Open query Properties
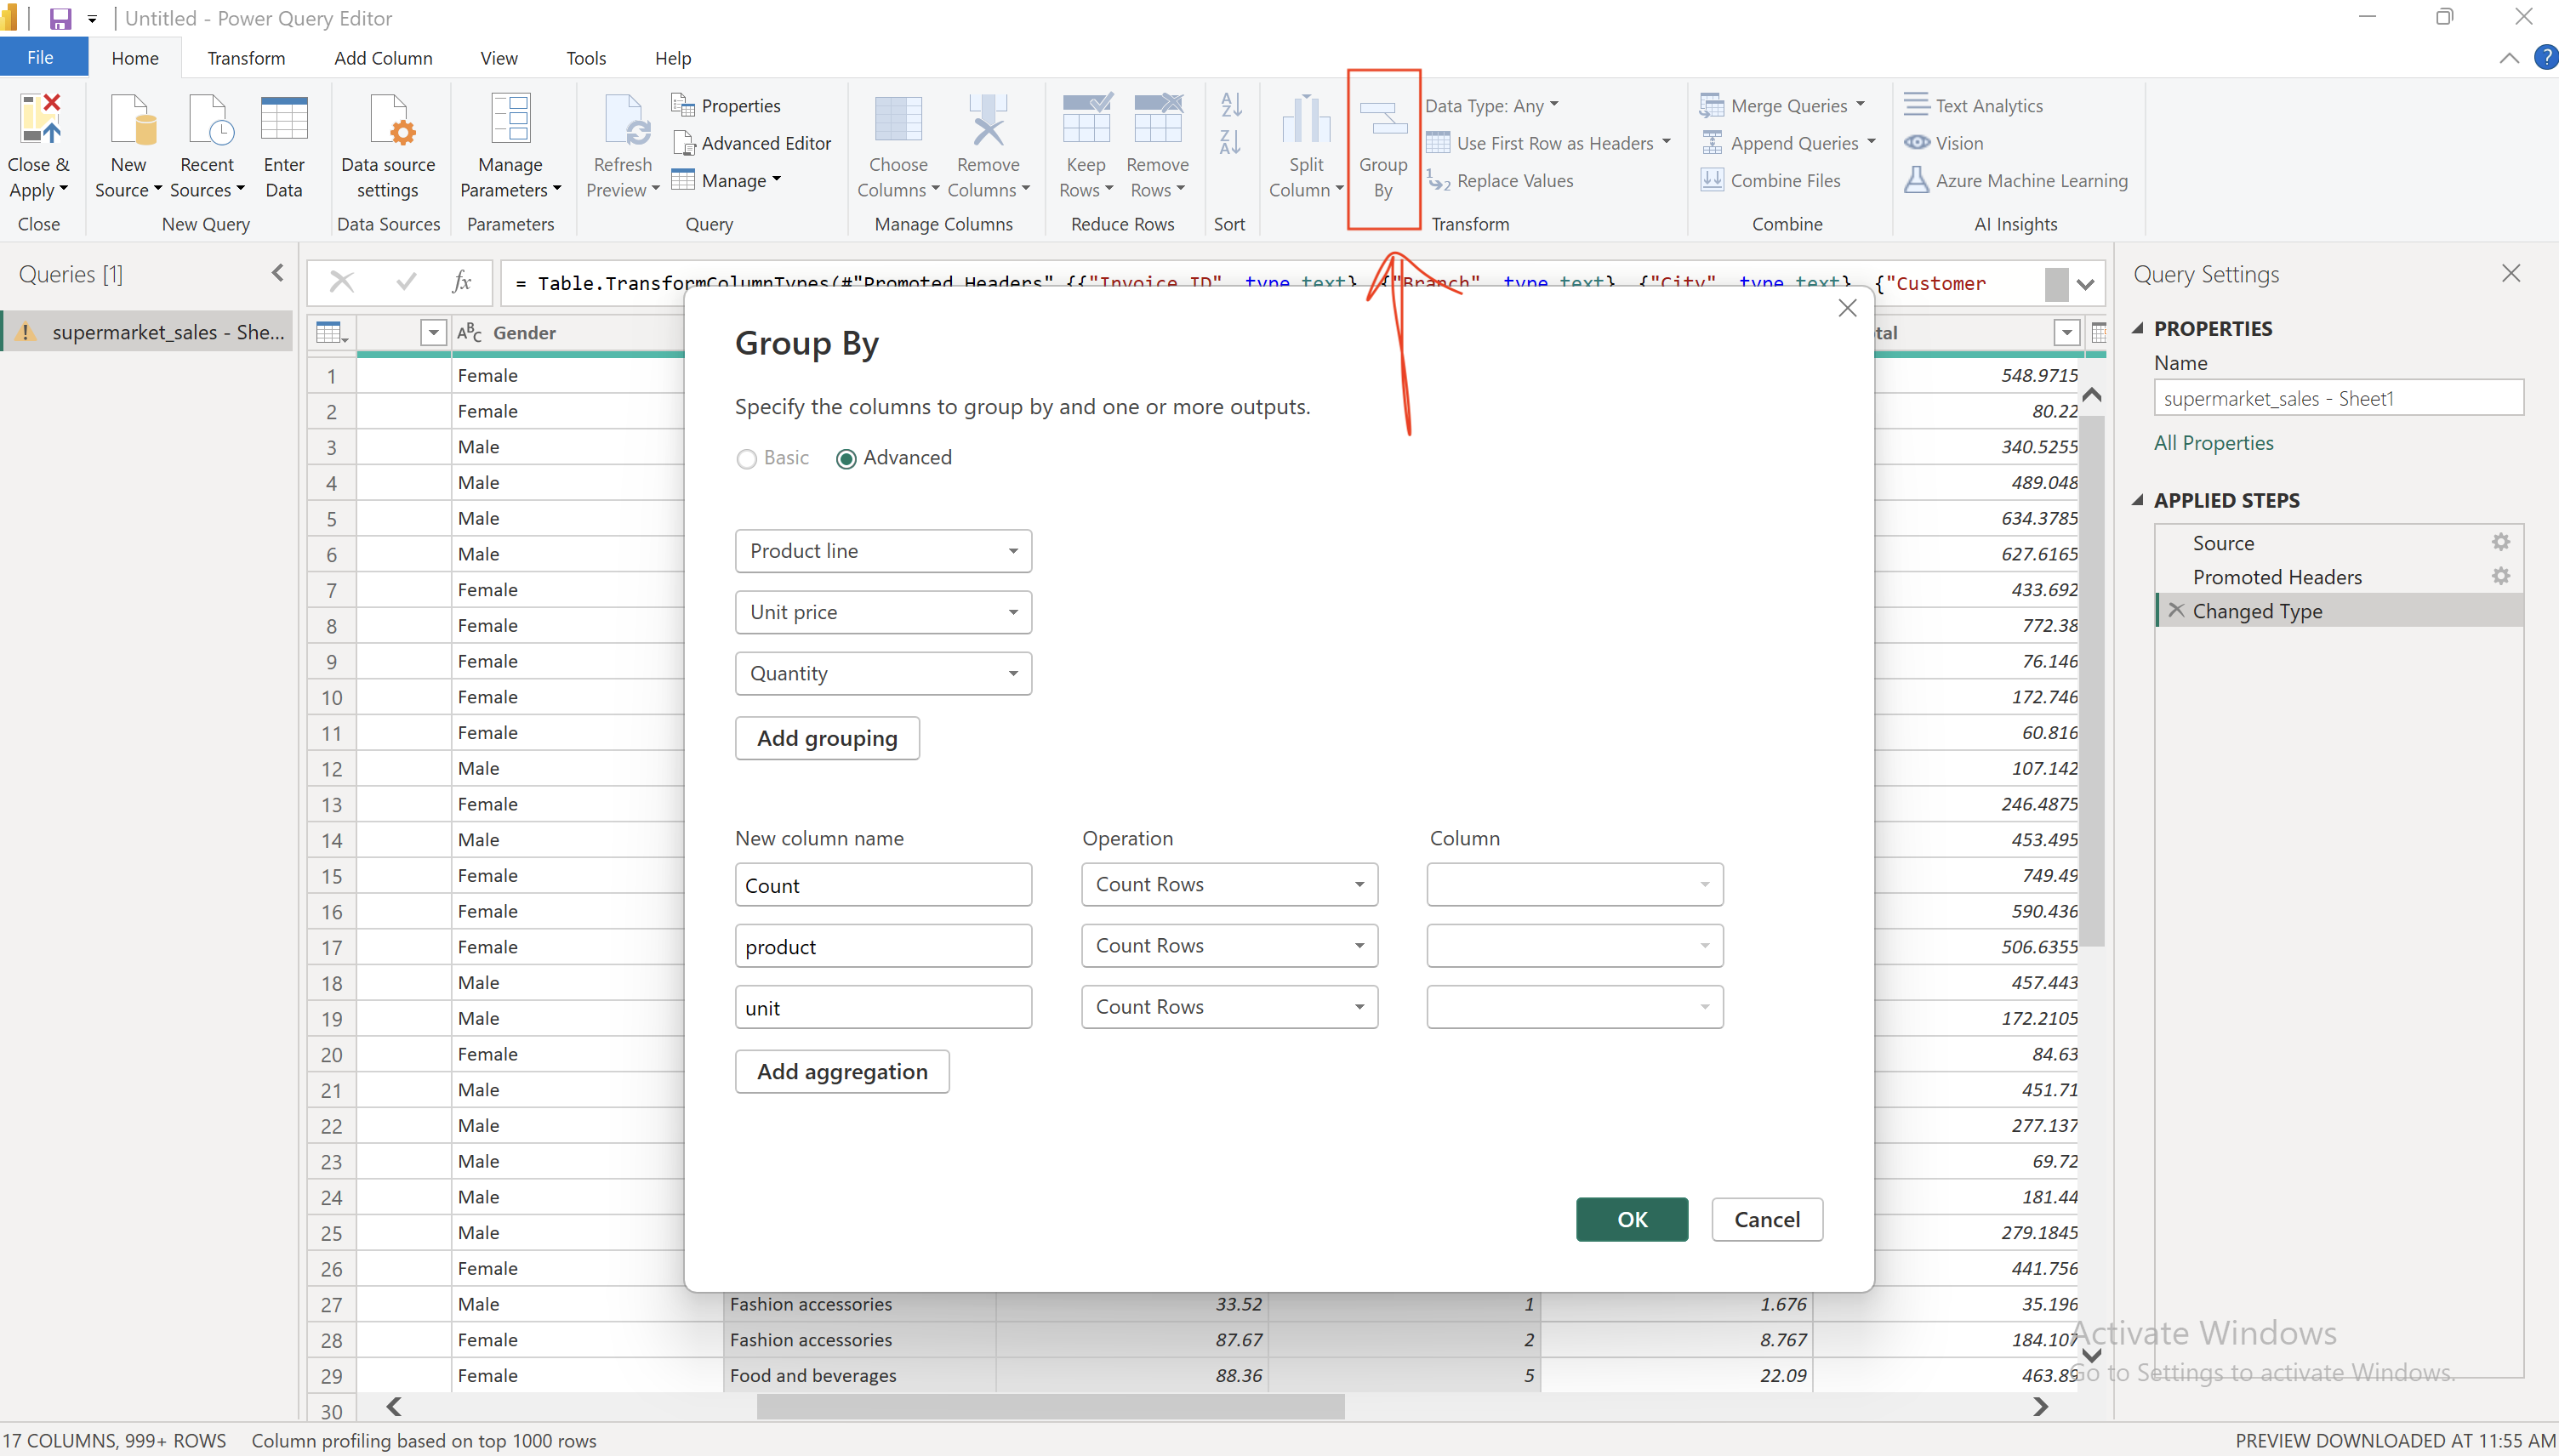Image resolution: width=2559 pixels, height=1456 pixels. point(726,105)
